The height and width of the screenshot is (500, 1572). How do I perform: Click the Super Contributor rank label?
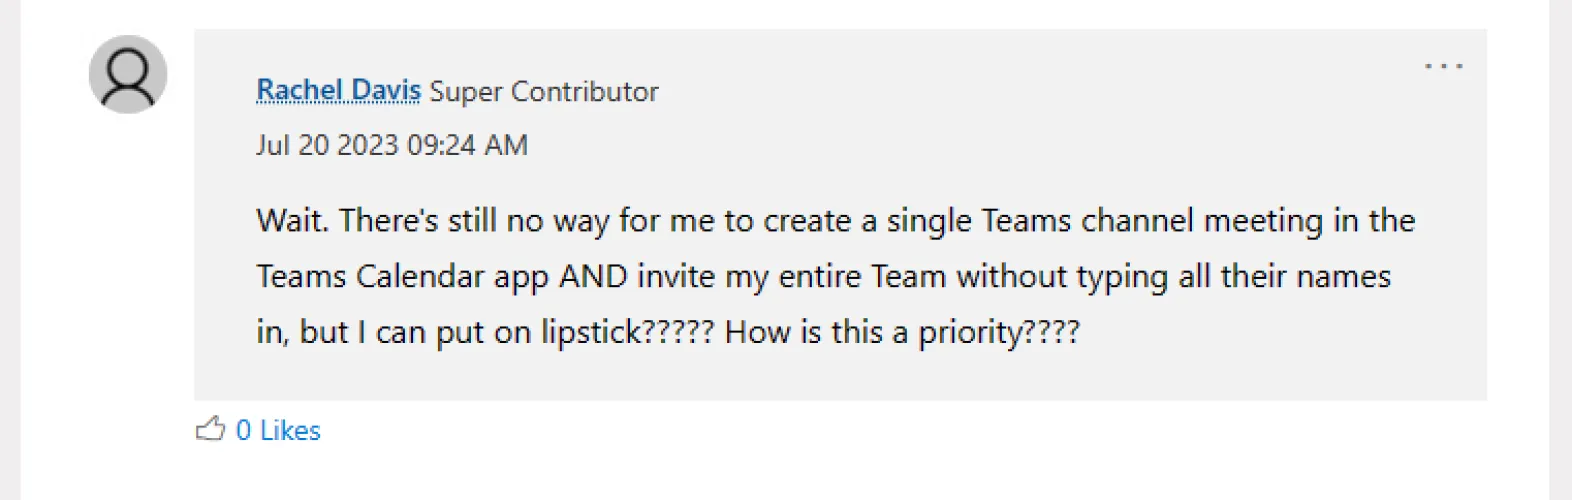[544, 92]
